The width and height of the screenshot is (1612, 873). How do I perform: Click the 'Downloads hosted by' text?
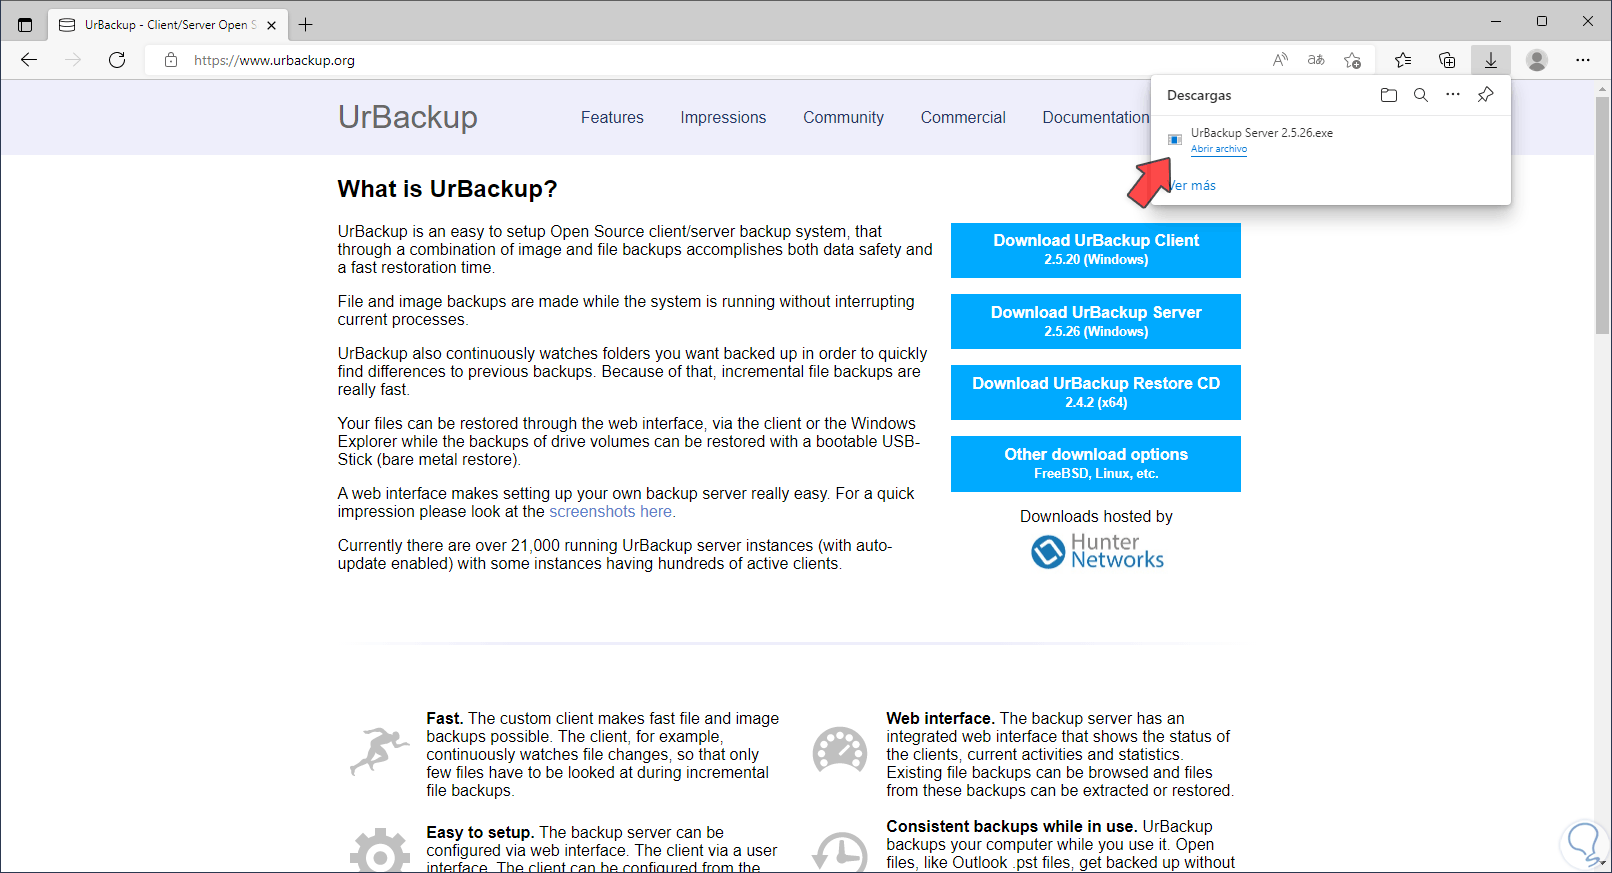(x=1096, y=517)
